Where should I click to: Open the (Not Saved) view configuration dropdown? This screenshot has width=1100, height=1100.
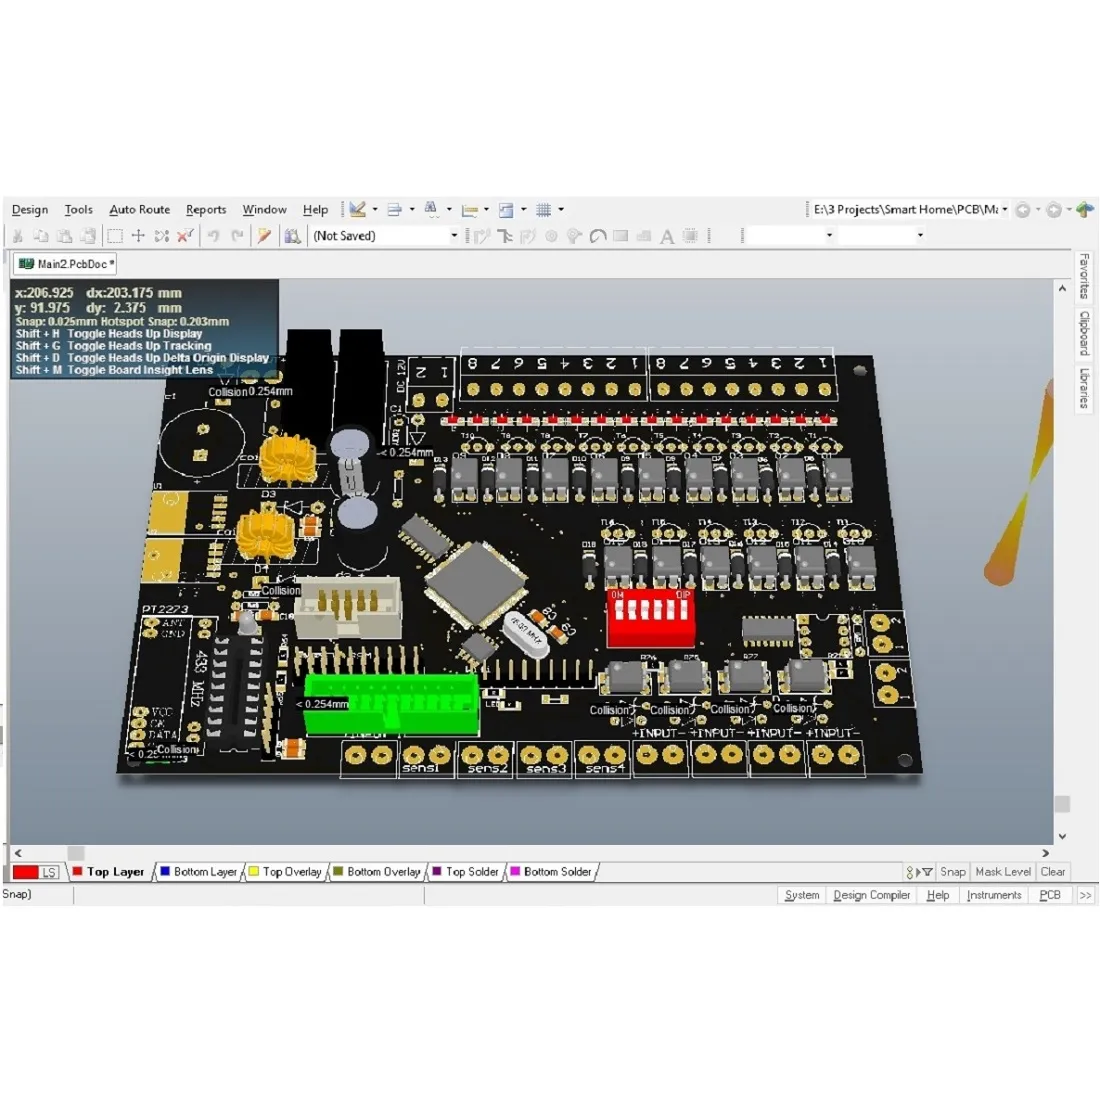click(x=453, y=236)
